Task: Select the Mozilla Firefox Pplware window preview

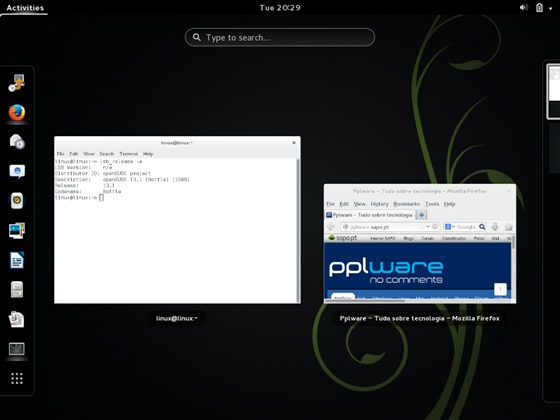Action: (420, 244)
